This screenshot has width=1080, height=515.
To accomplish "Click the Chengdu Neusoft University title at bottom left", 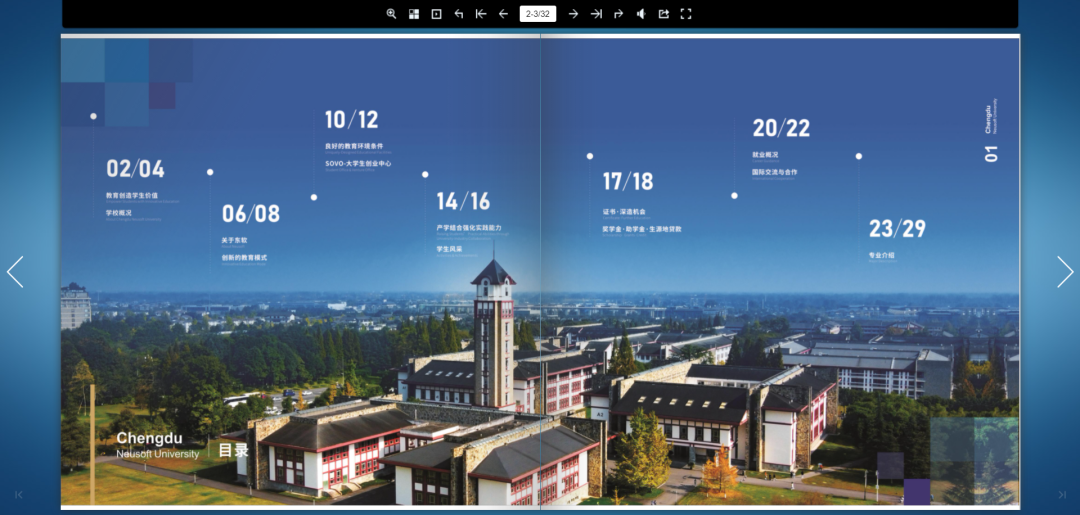I will click(x=158, y=445).
